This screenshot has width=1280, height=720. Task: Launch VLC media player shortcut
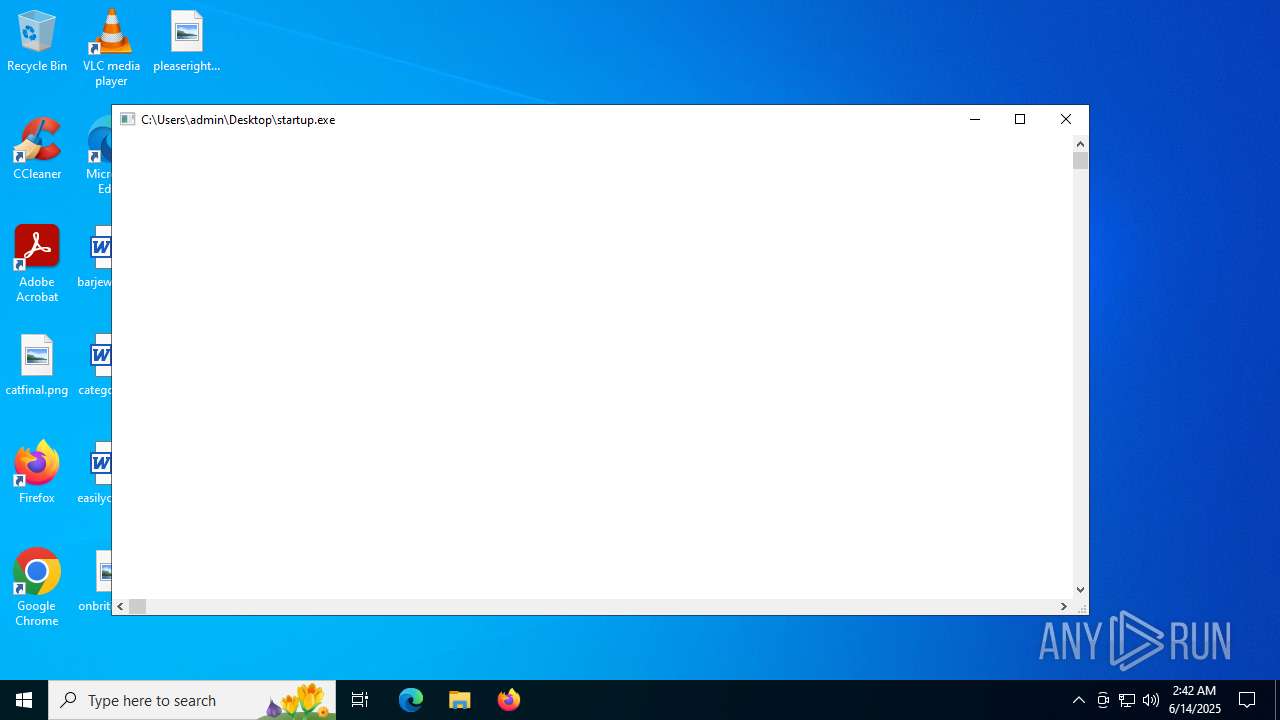[x=111, y=47]
